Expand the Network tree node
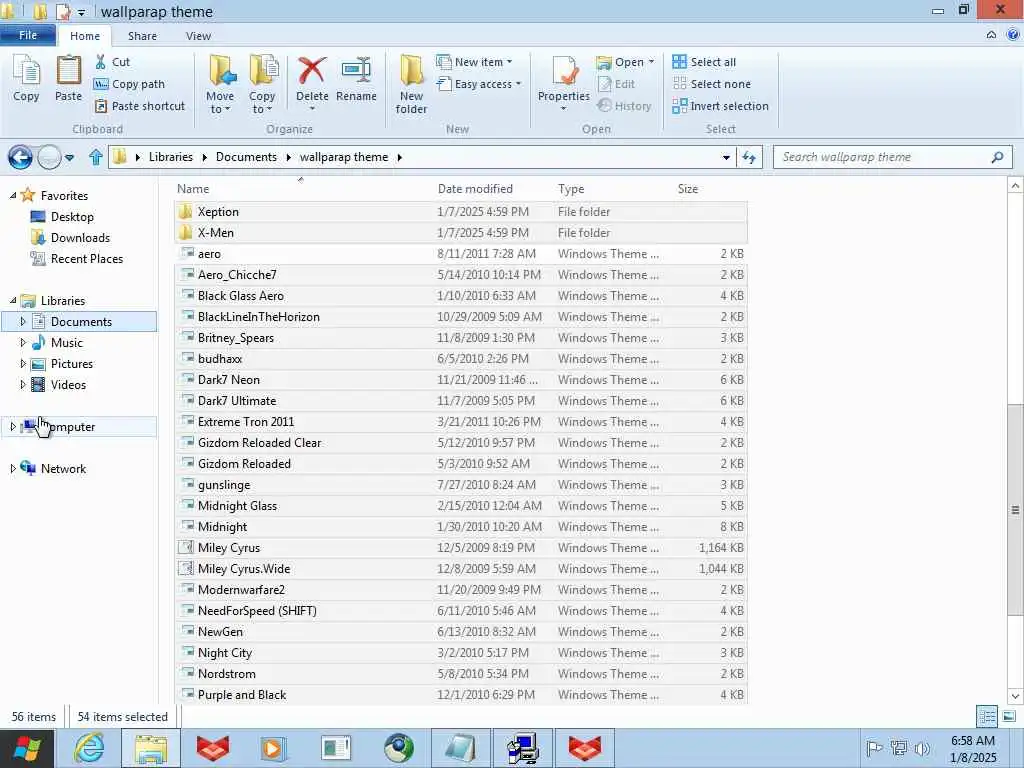 (x=13, y=468)
